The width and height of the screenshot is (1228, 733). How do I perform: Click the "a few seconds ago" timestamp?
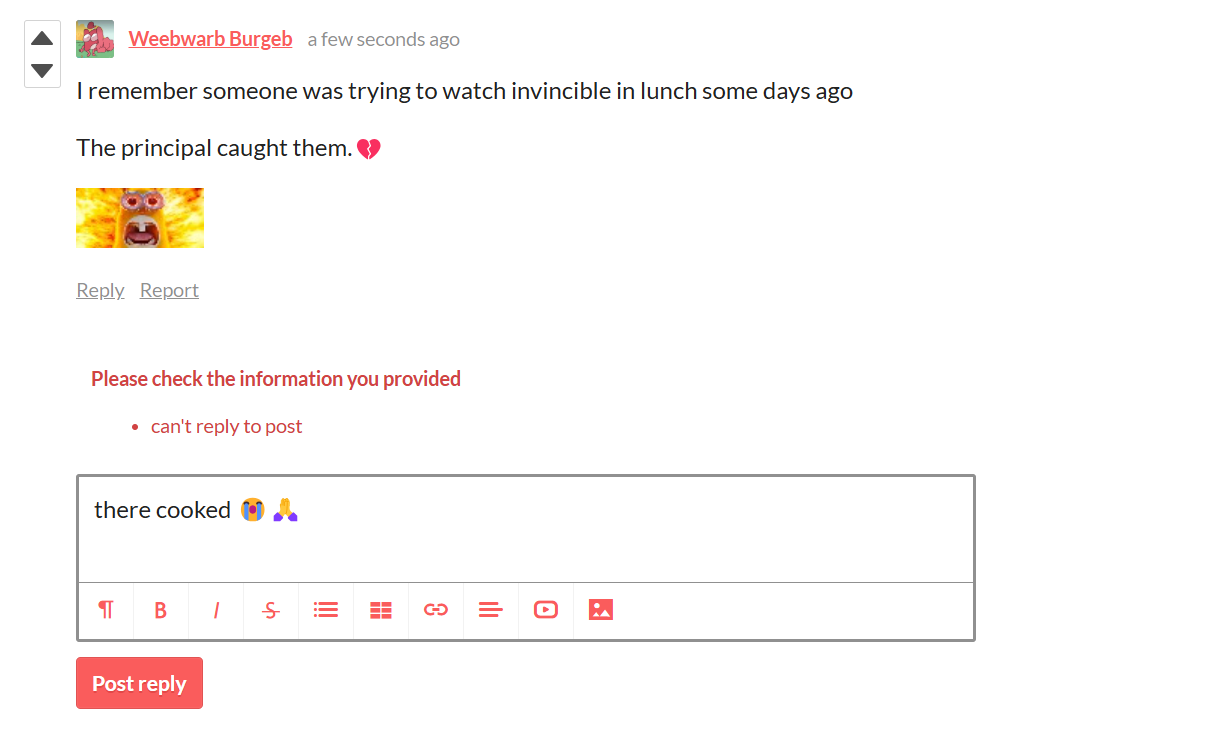(x=383, y=40)
